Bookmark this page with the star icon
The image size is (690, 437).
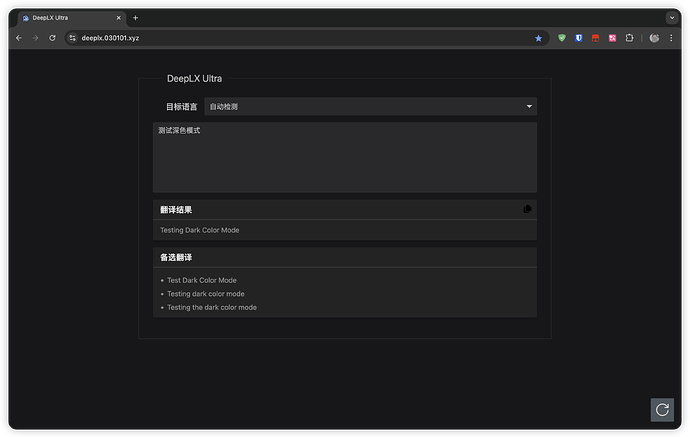point(538,38)
